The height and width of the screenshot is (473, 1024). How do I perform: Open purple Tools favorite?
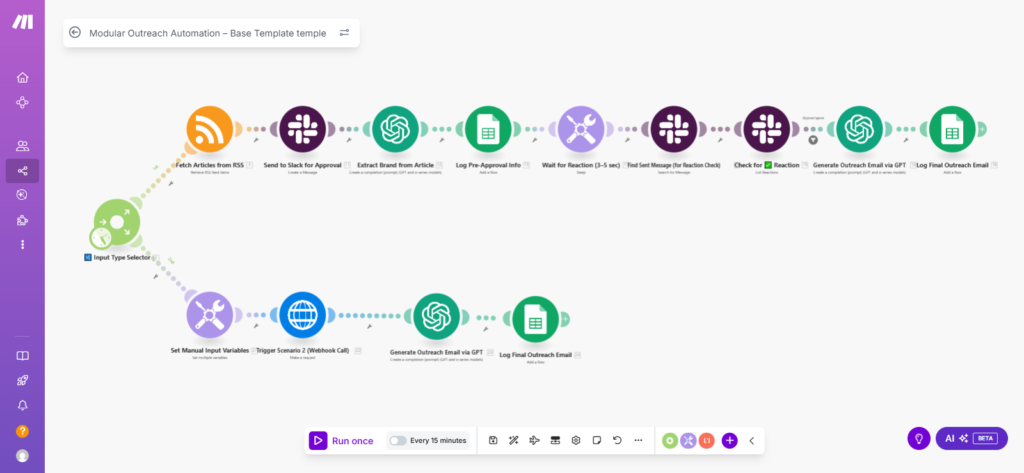(688, 440)
